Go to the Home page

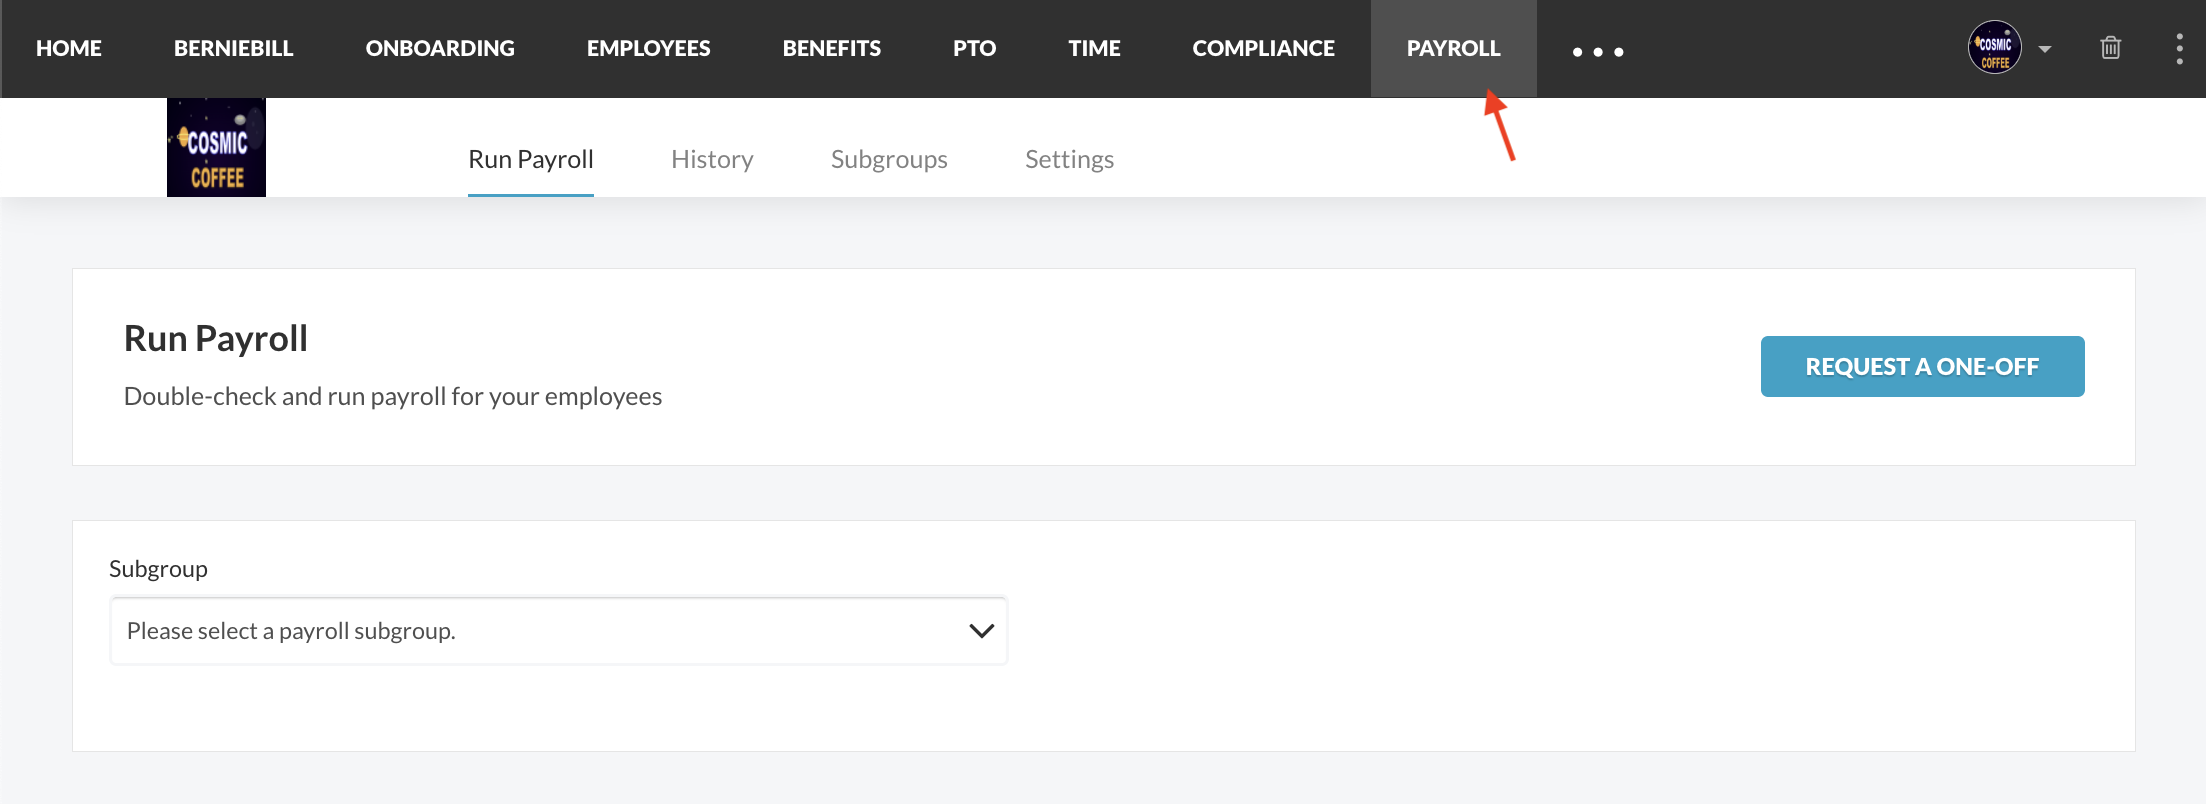tap(69, 48)
